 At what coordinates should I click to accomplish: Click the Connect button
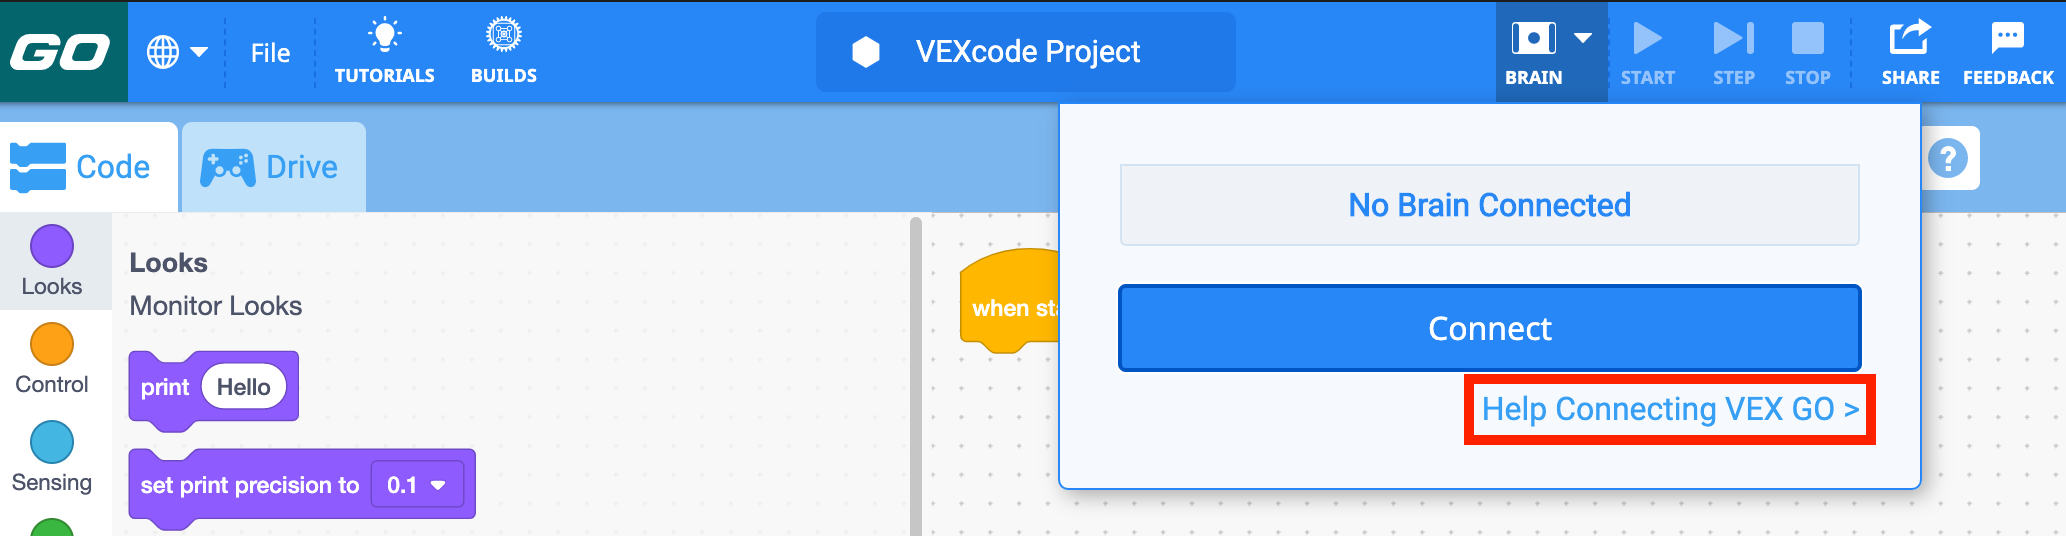click(1489, 328)
